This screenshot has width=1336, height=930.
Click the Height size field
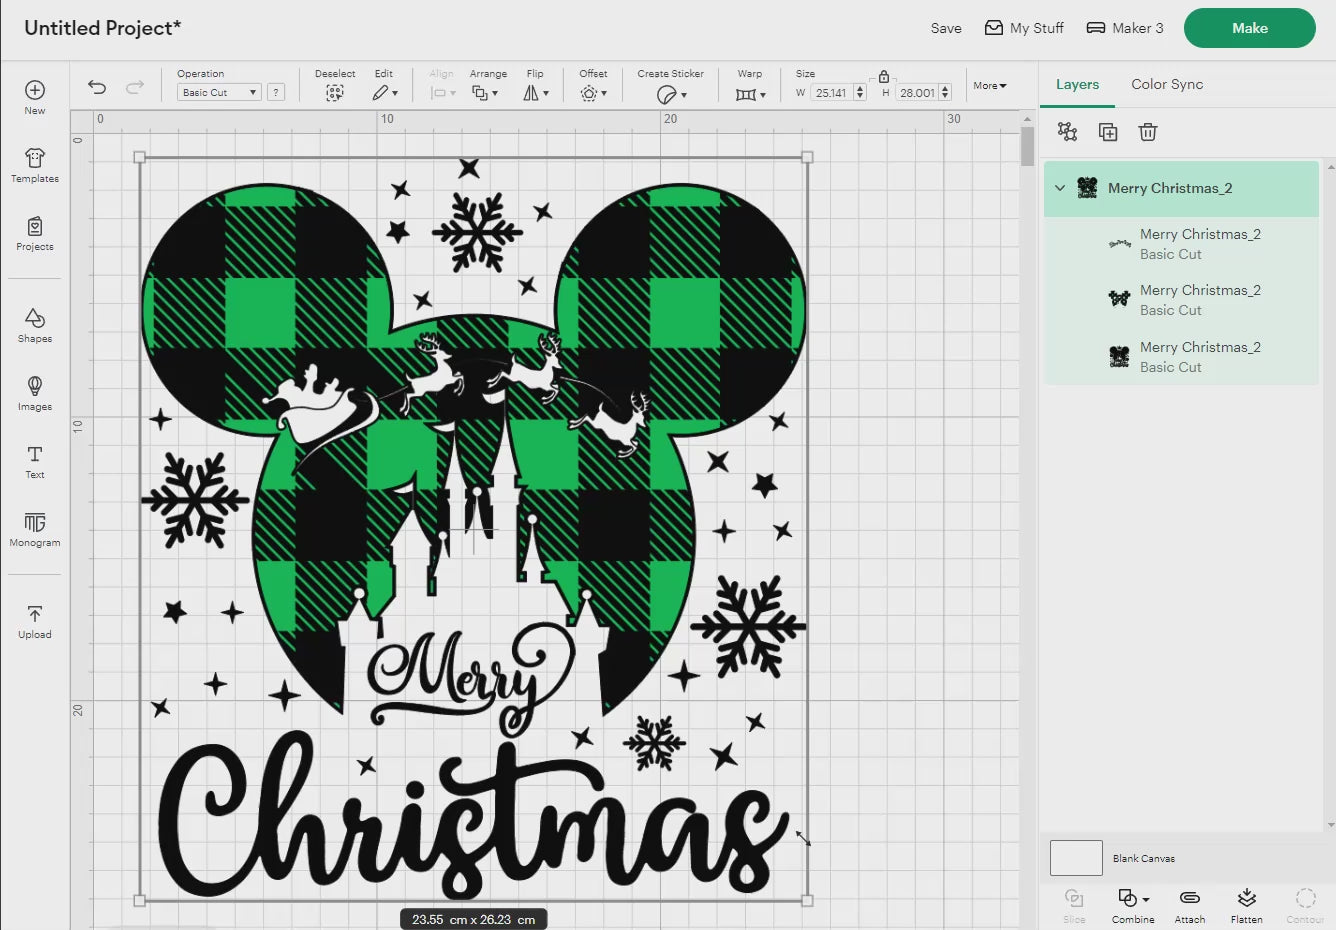[917, 93]
